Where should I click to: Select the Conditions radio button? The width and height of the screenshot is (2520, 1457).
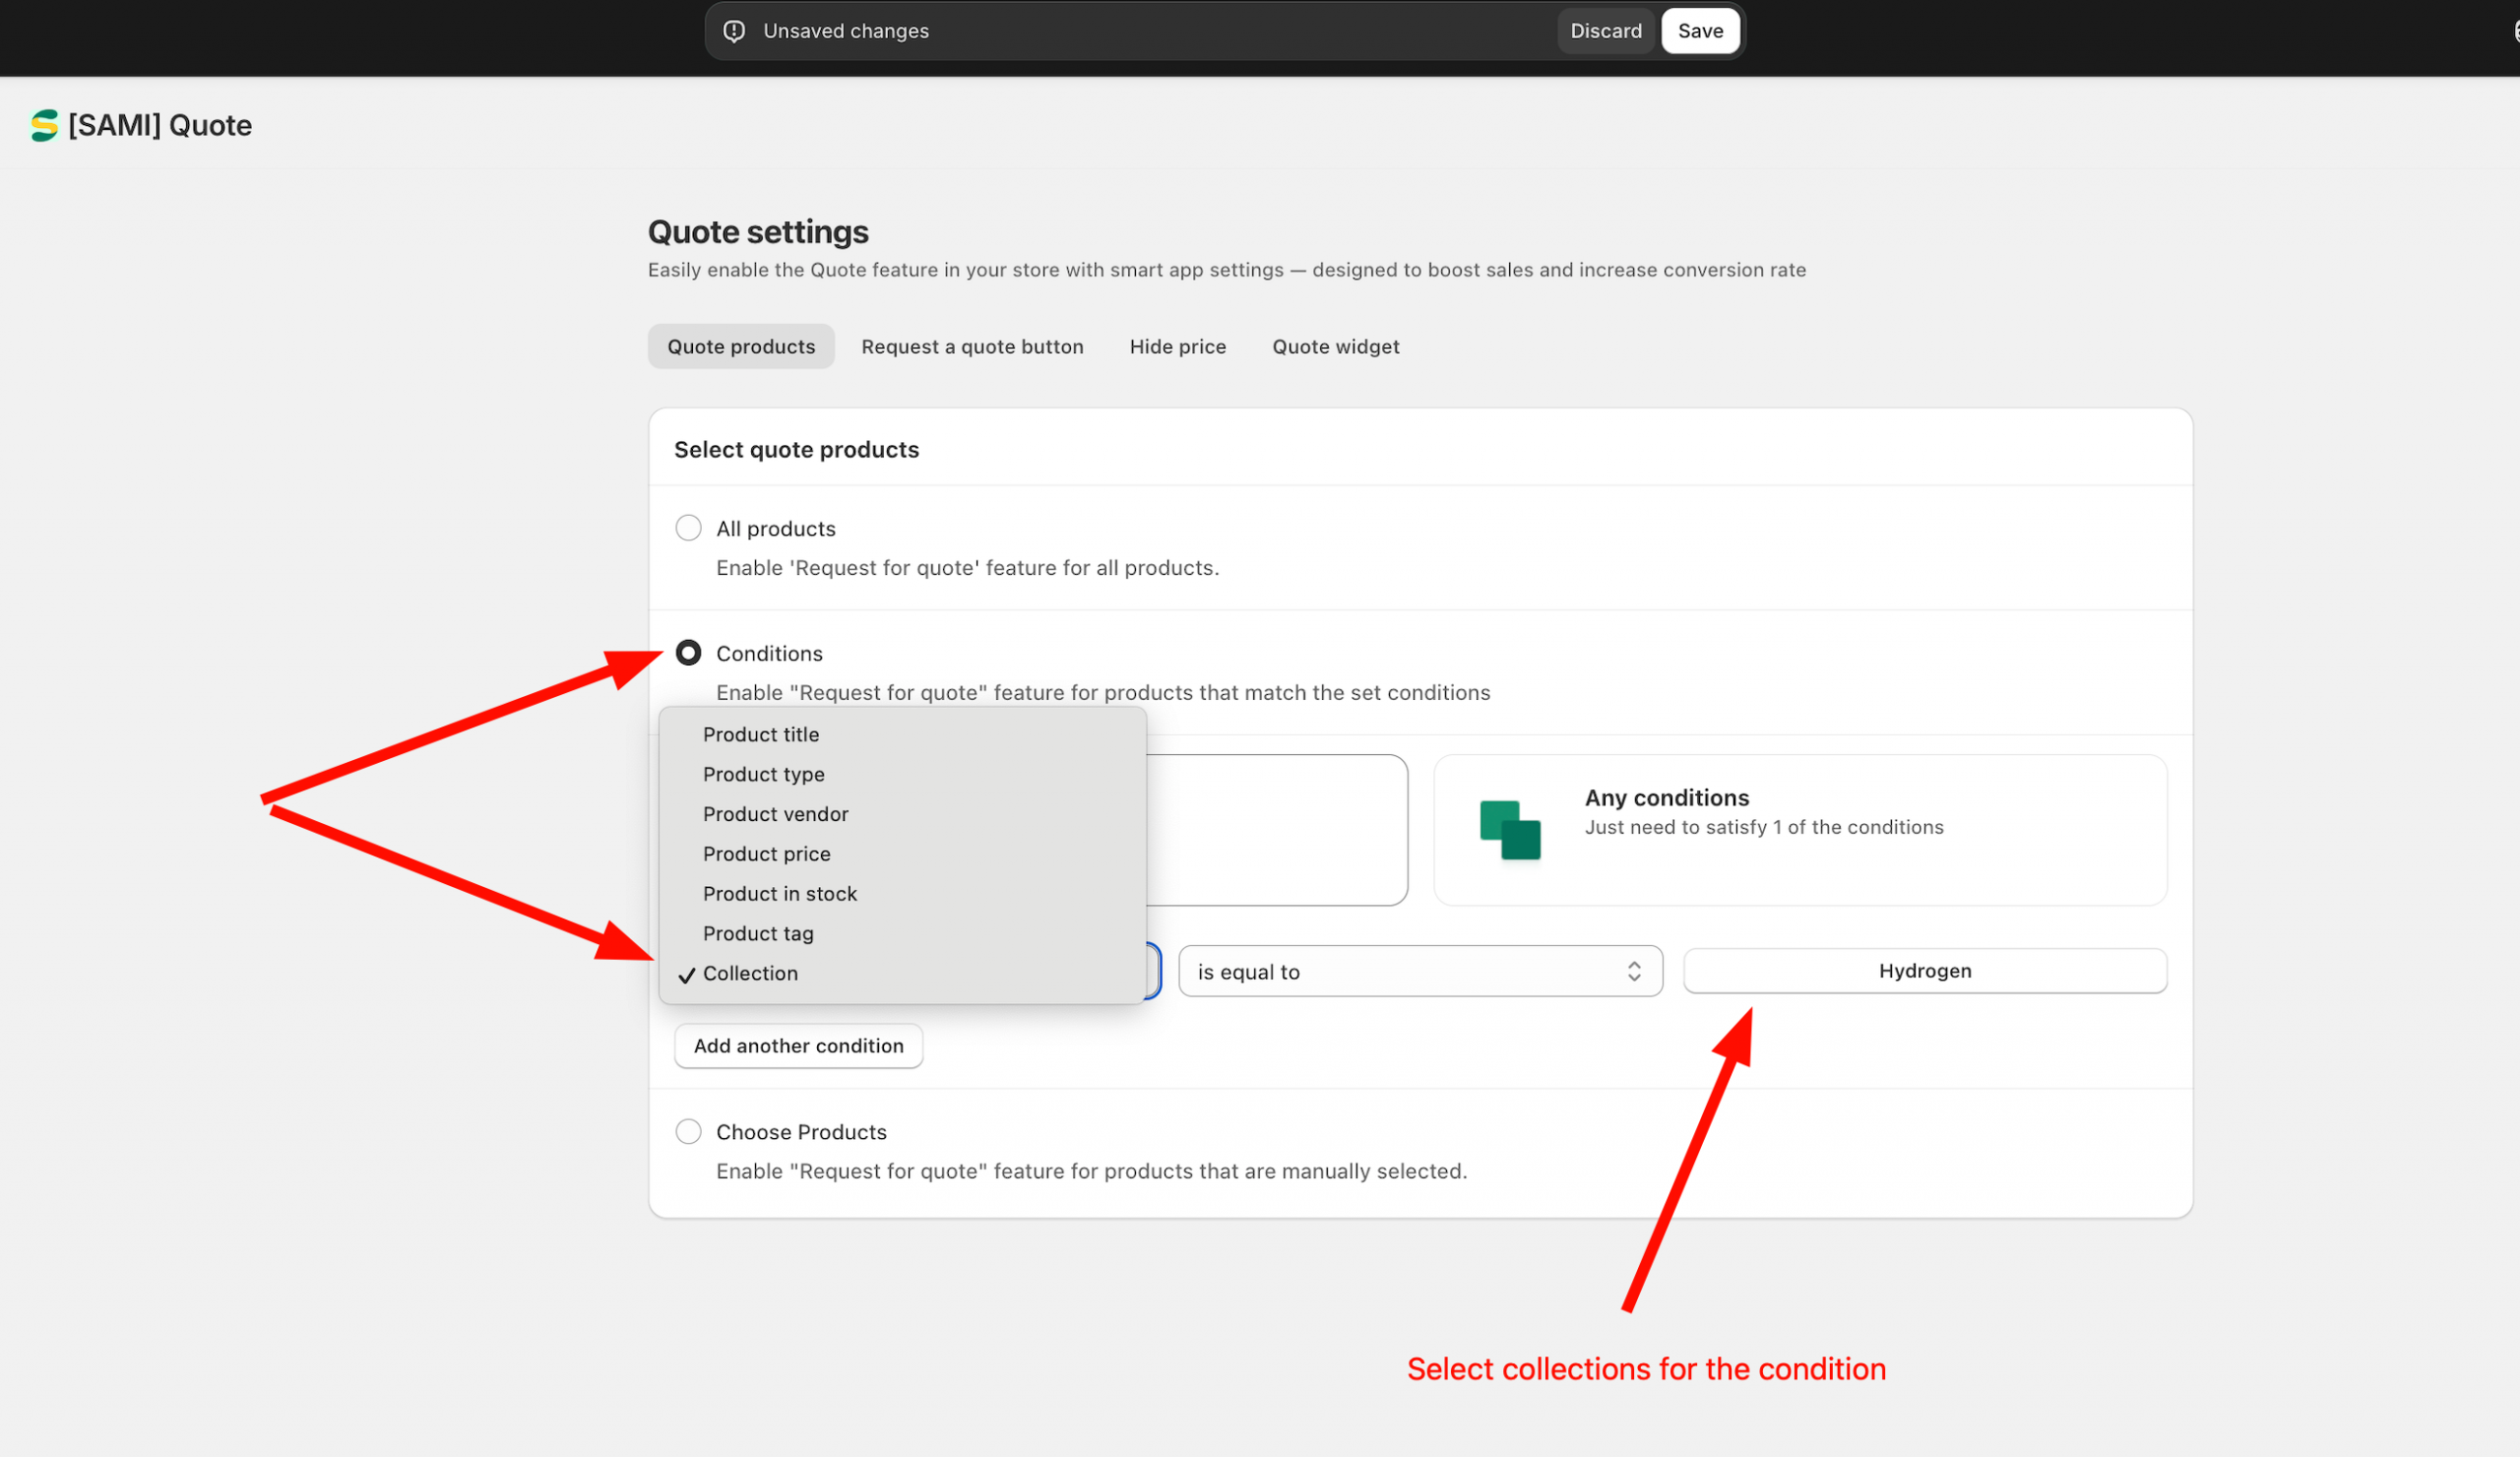pos(688,653)
